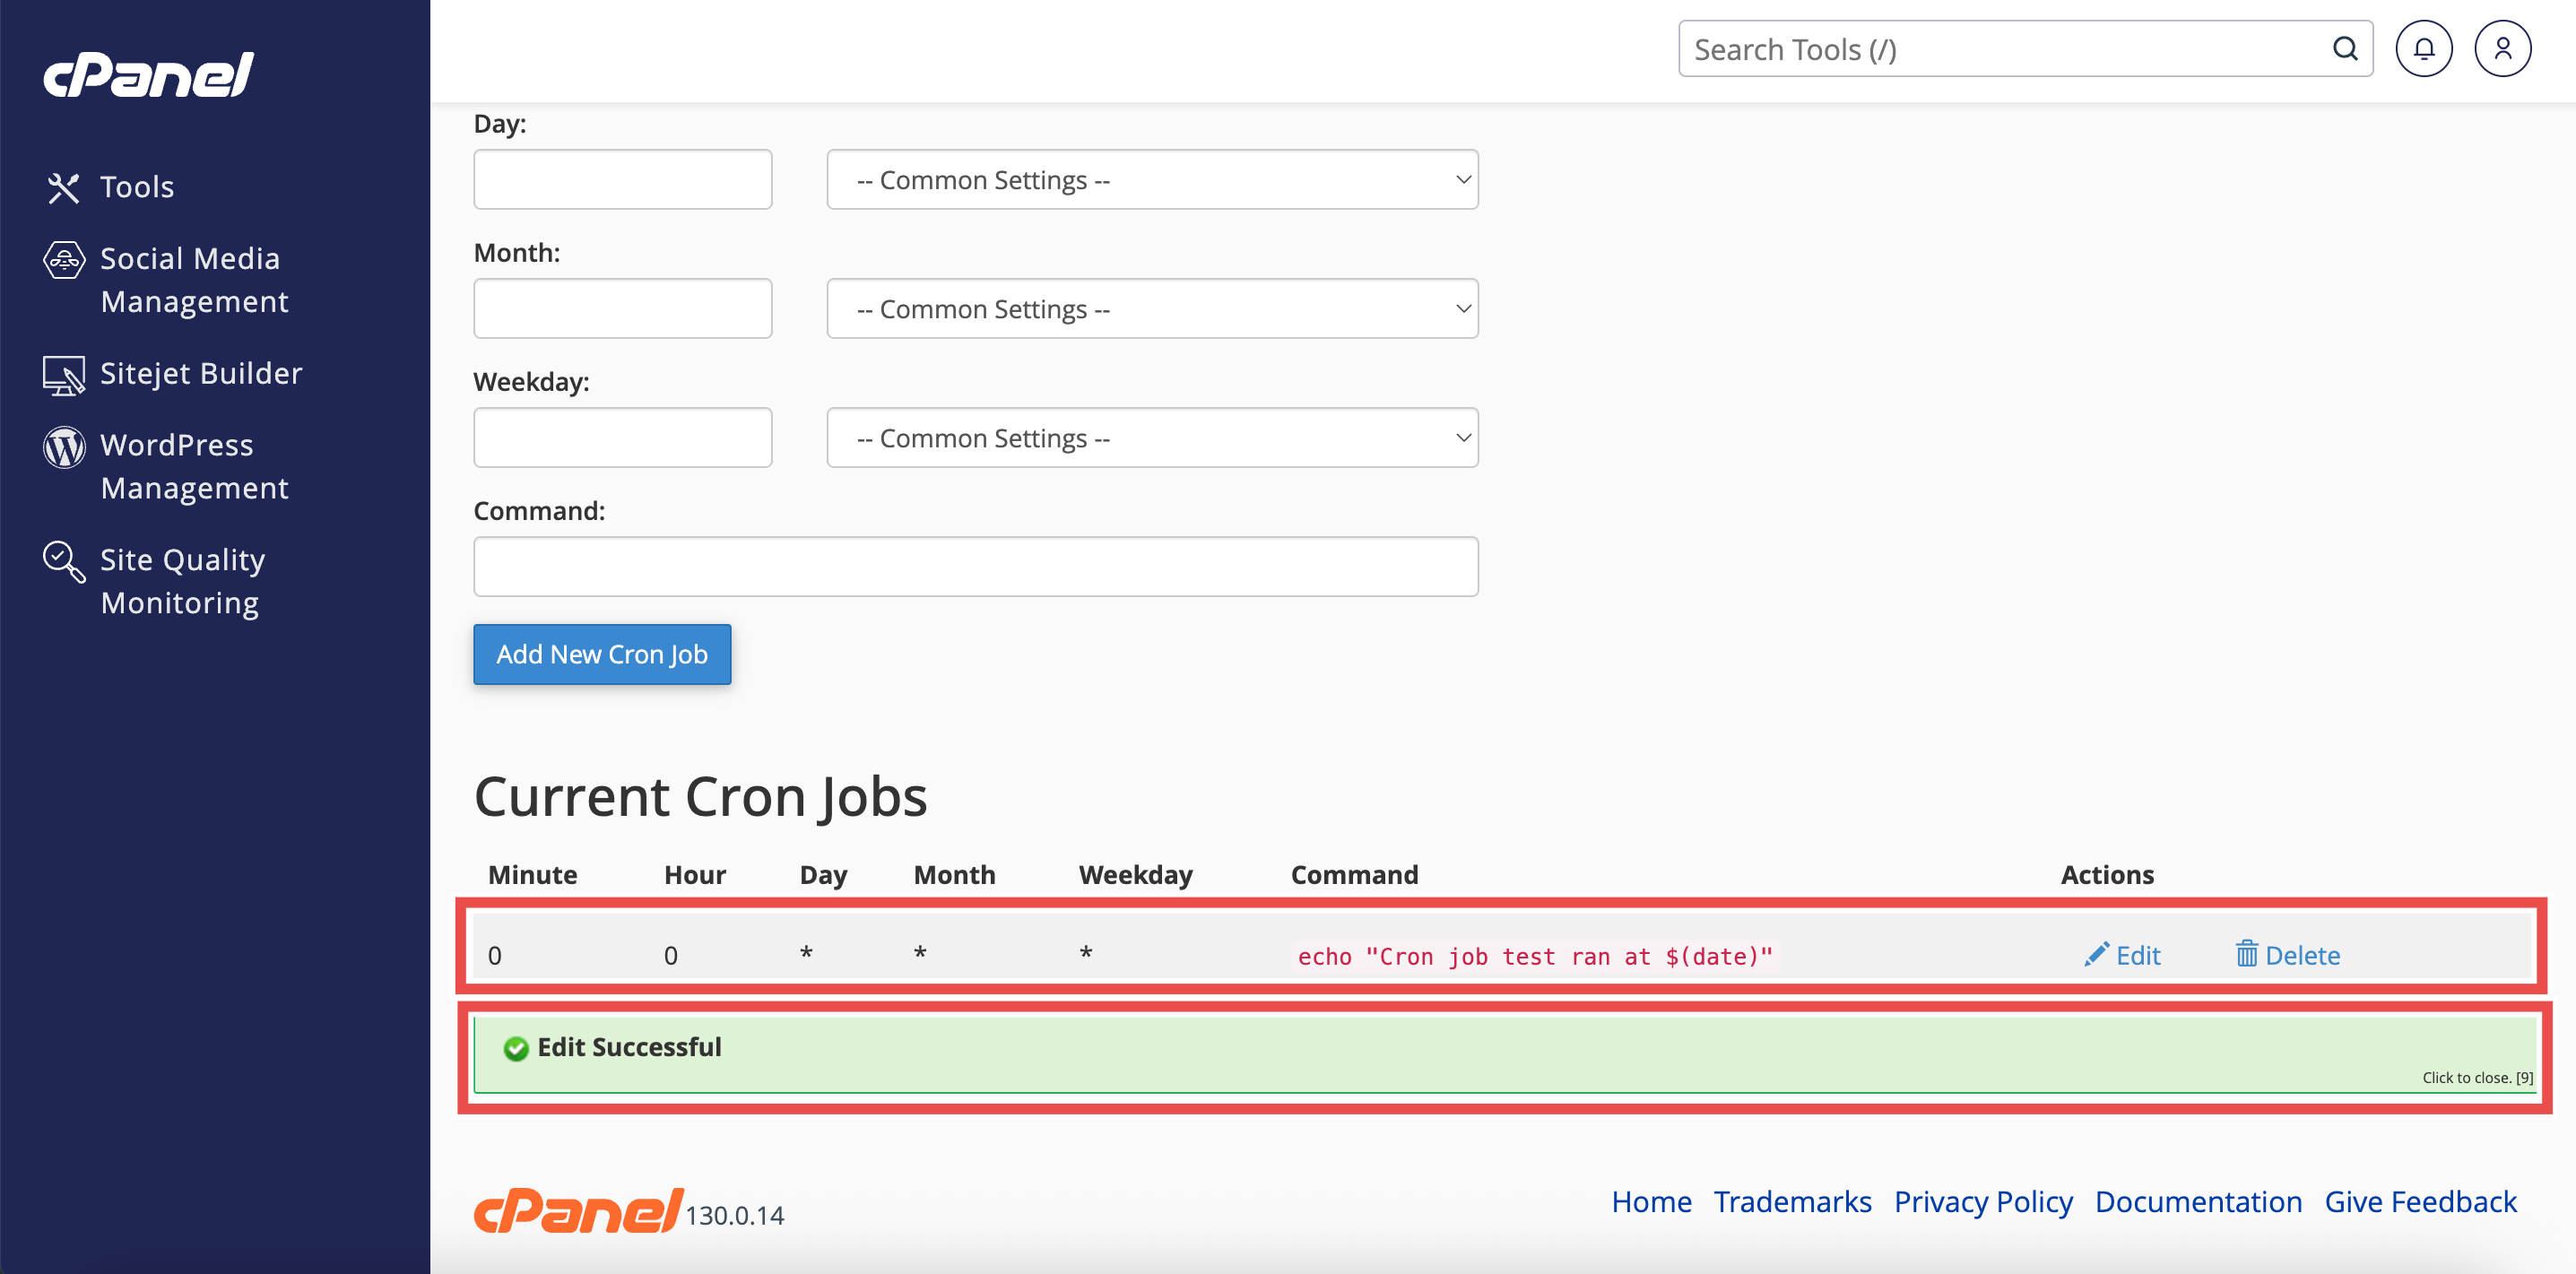Click trash Delete icon for cron job
Viewport: 2576px width, 1274px height.
point(2246,954)
